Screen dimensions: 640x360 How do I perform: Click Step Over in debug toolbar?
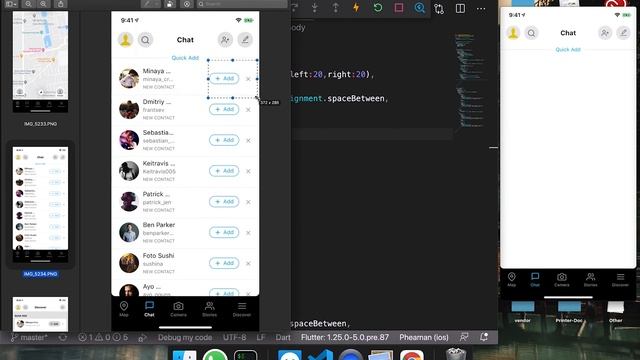pos(294,8)
